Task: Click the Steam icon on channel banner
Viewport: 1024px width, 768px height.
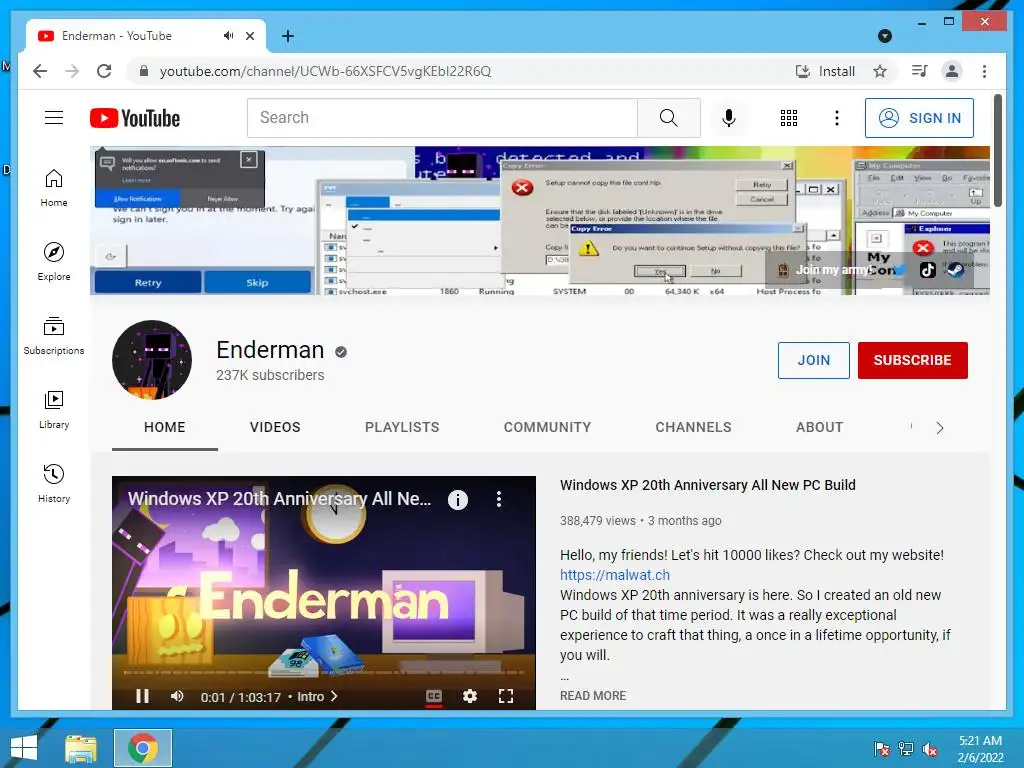Action: coord(955,270)
